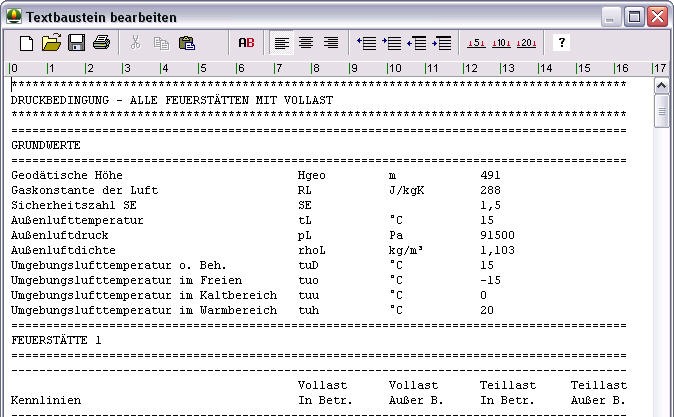The height and width of the screenshot is (417, 674).
Task: Center-align the text
Action: tap(306, 43)
